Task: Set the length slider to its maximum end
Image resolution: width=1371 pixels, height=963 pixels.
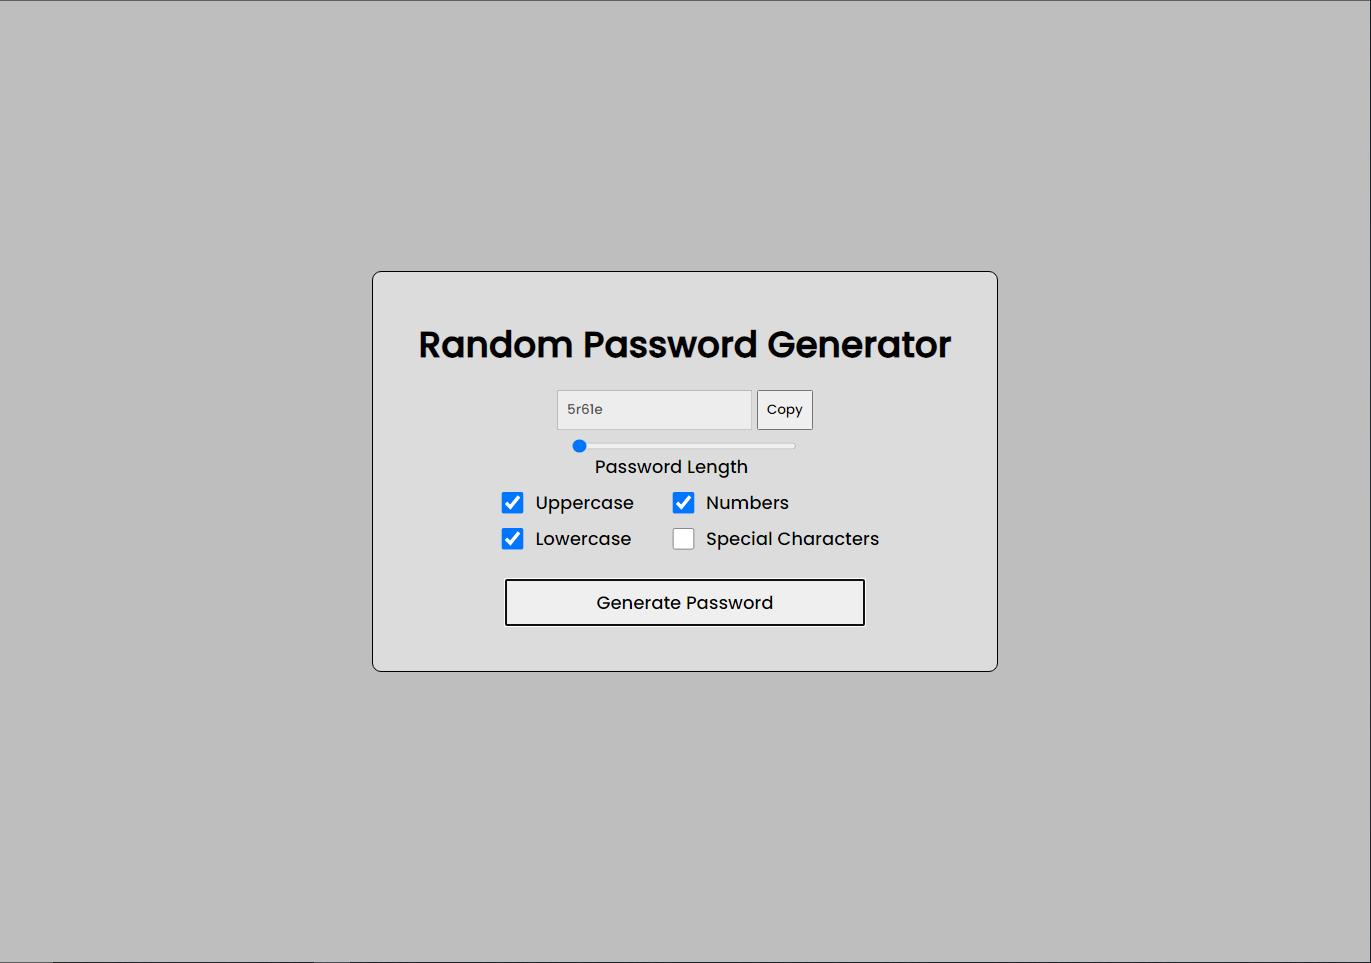Action: coord(794,446)
